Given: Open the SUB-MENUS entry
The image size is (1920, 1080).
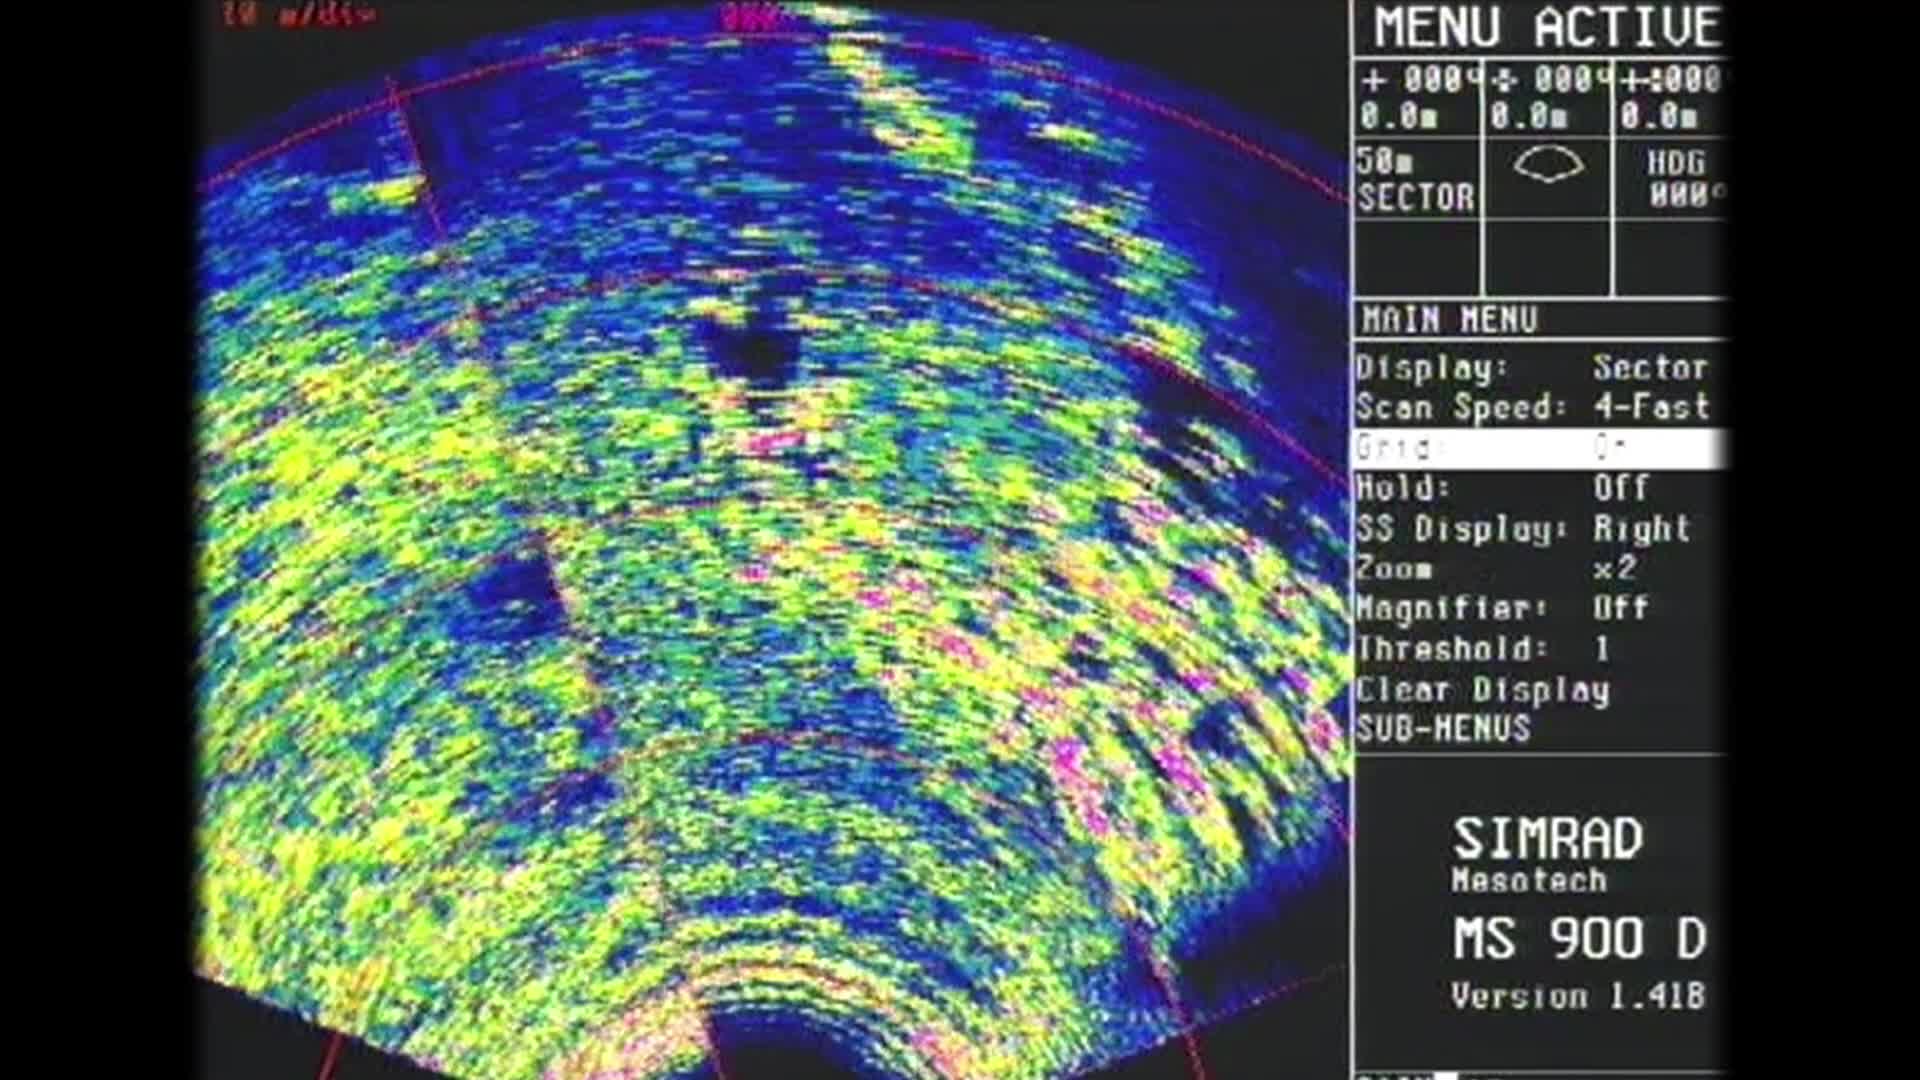Looking at the screenshot, I should [x=1443, y=729].
